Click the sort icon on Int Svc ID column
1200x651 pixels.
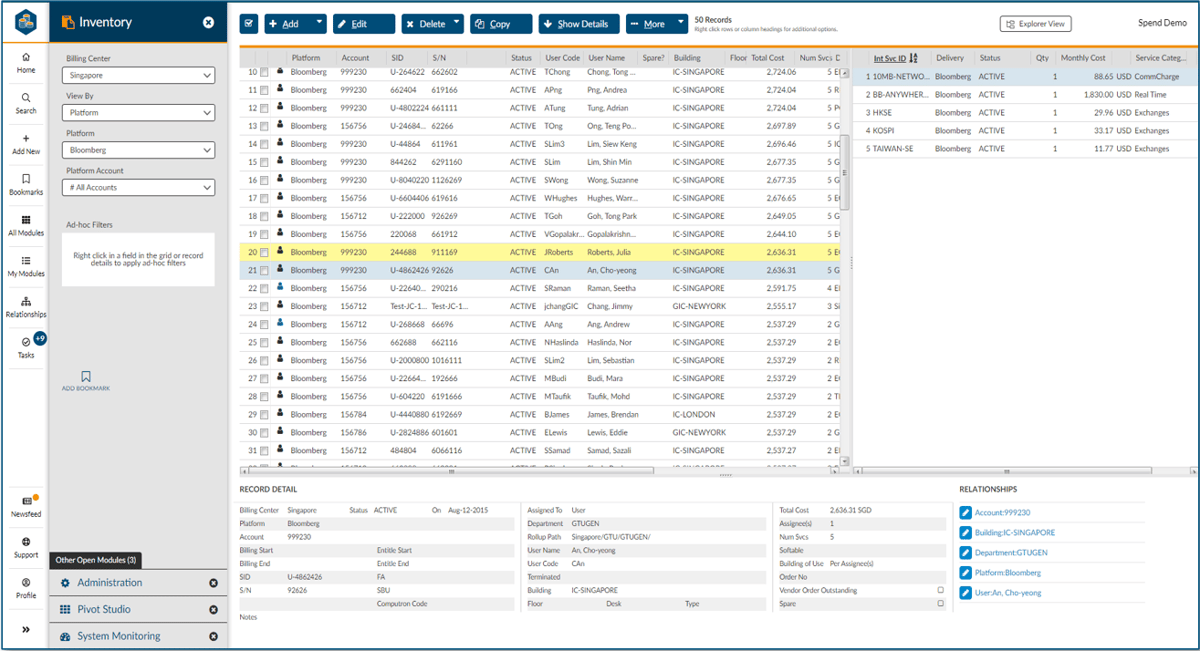(913, 59)
